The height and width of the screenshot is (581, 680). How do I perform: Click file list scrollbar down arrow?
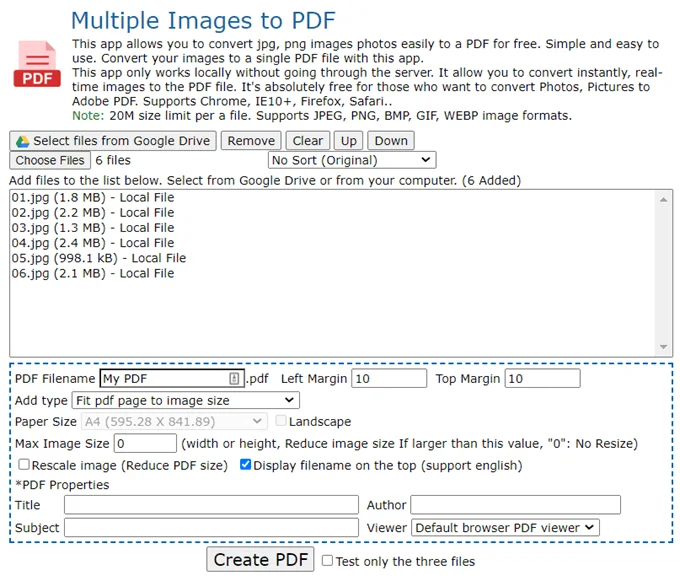click(663, 347)
